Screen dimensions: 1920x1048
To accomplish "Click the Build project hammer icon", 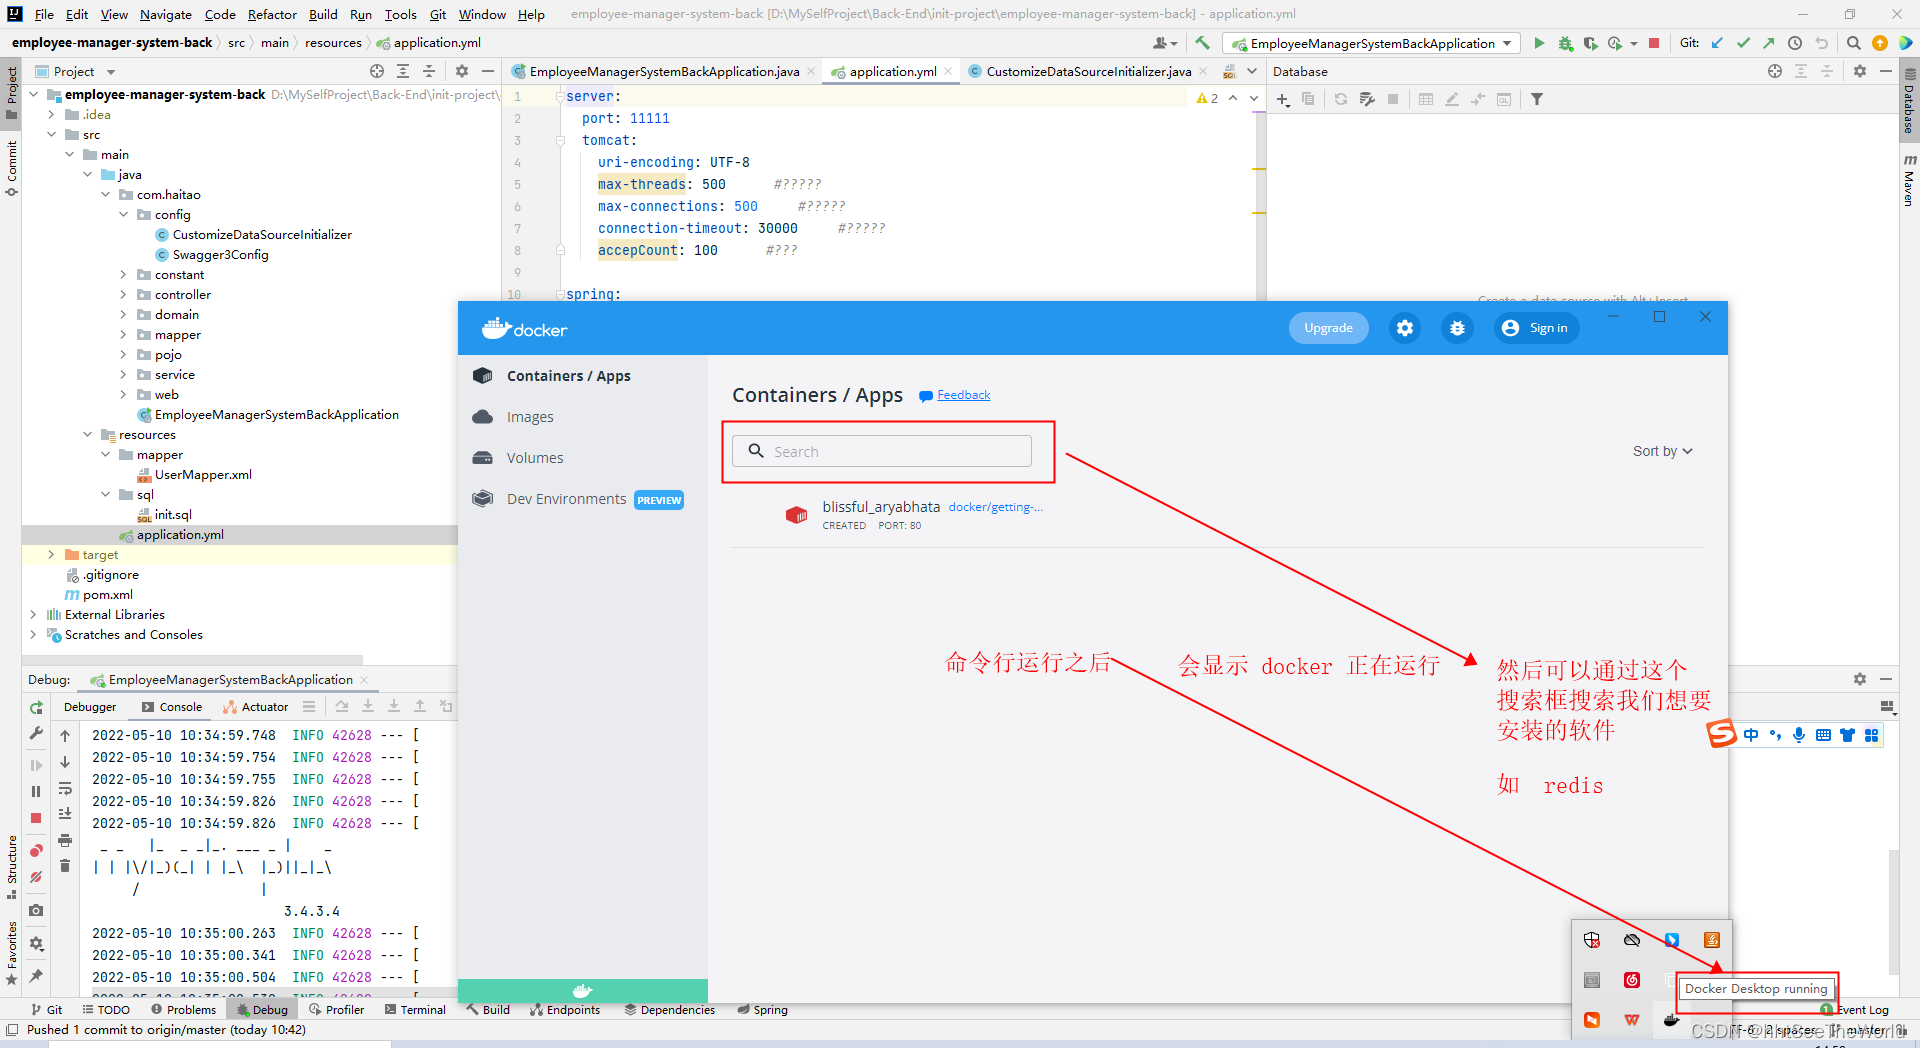I will point(1202,43).
